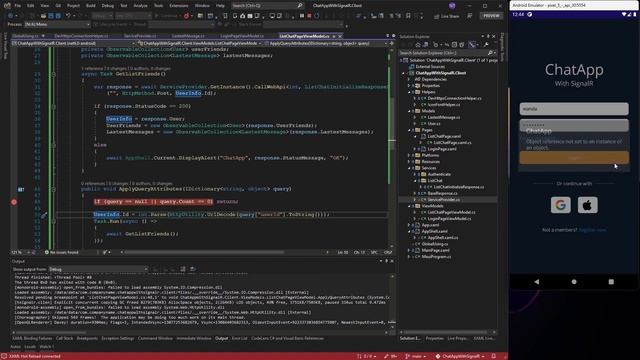Open the Git menu

click(58, 6)
